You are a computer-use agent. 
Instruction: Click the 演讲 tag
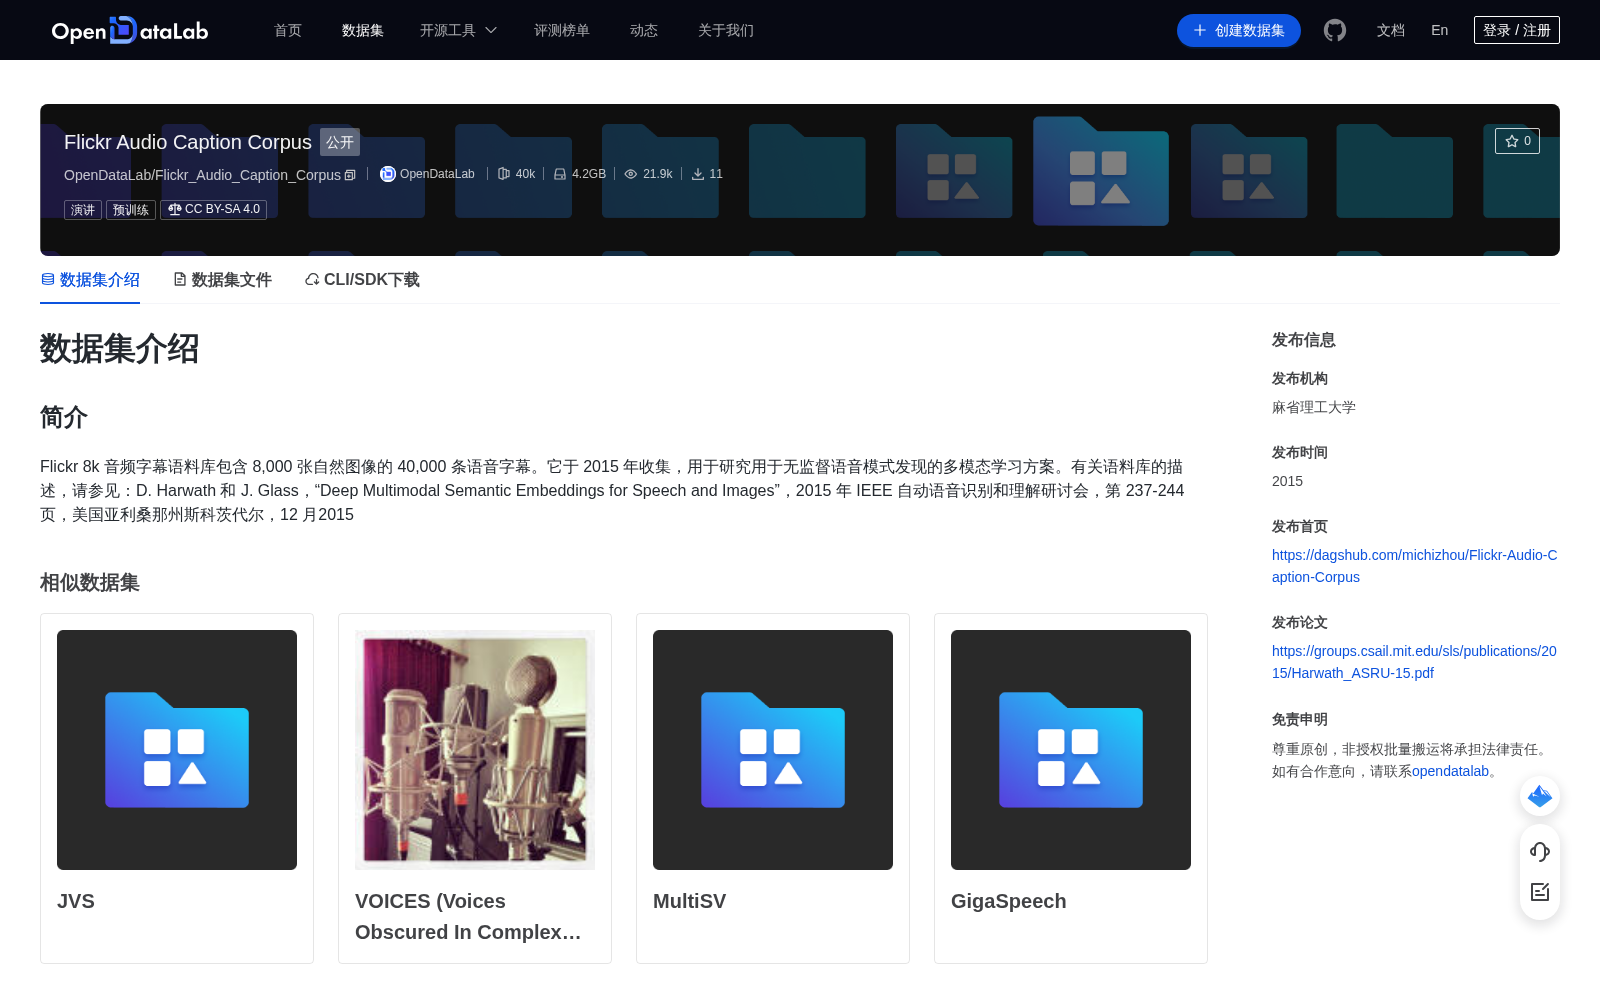point(83,210)
